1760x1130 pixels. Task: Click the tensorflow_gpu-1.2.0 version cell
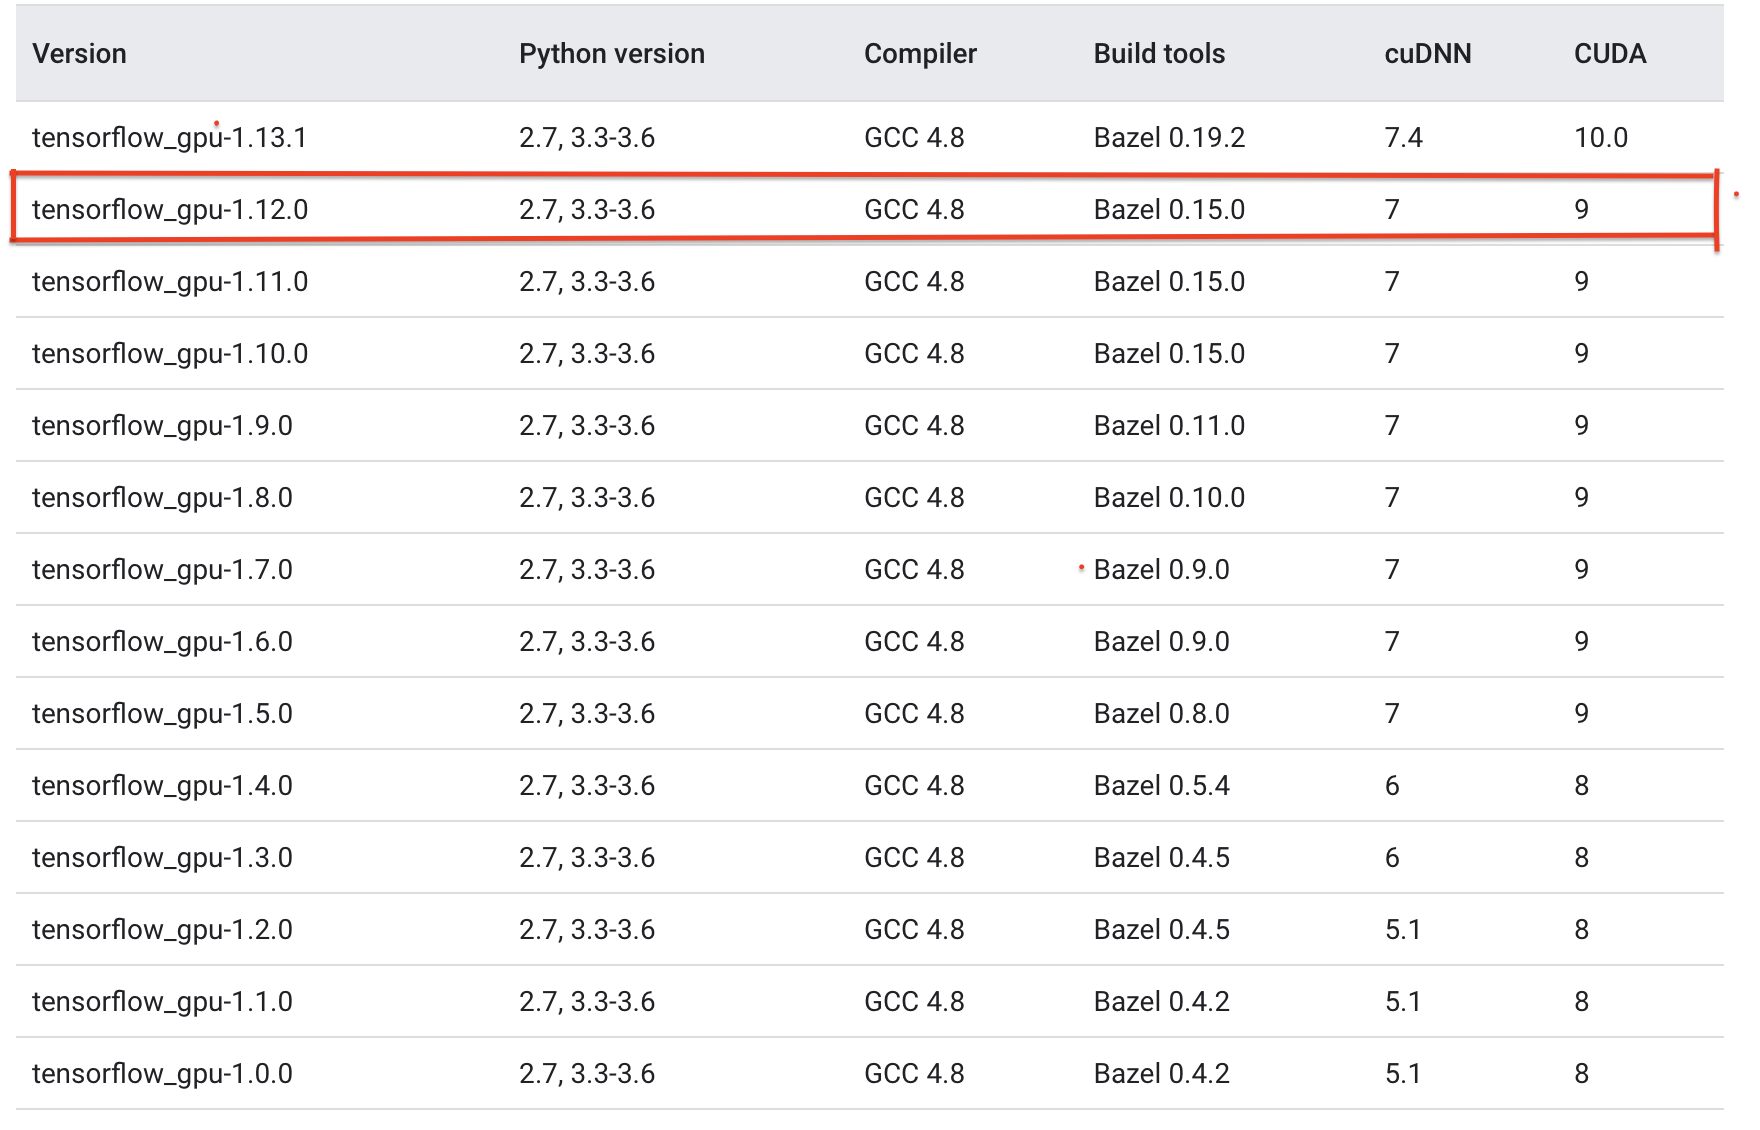pyautogui.click(x=162, y=930)
